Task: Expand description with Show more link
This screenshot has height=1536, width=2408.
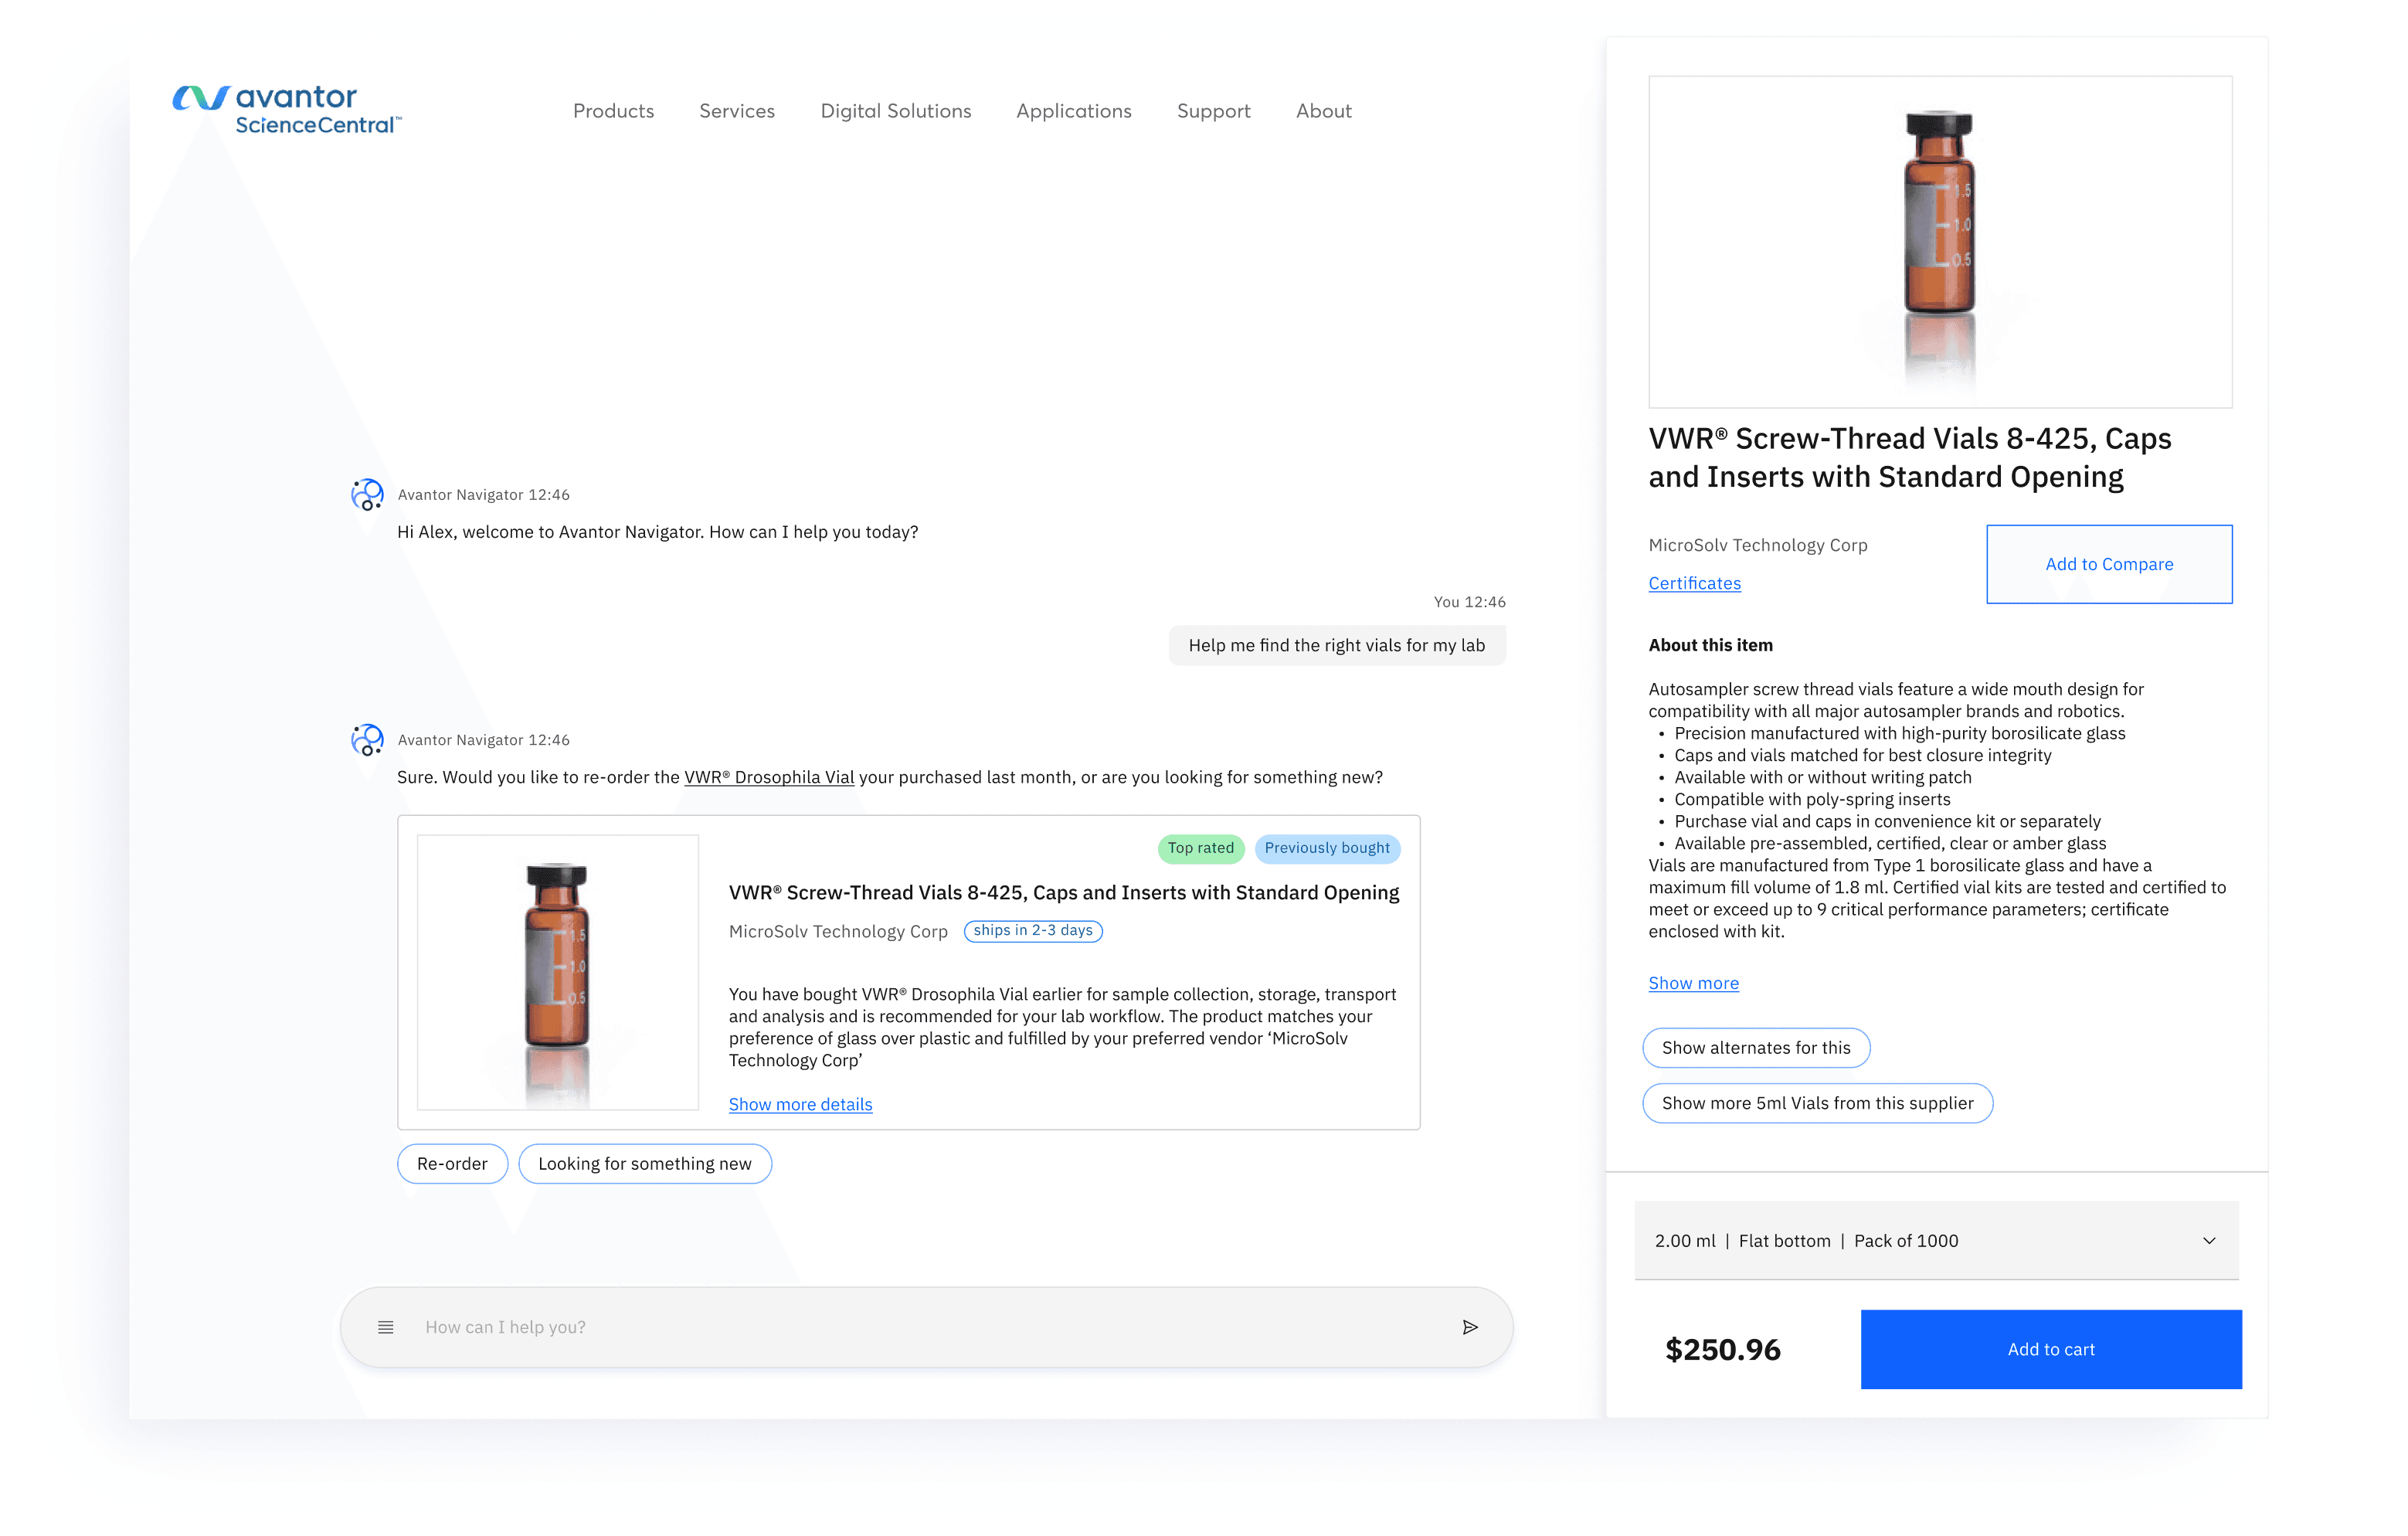Action: click(1693, 983)
